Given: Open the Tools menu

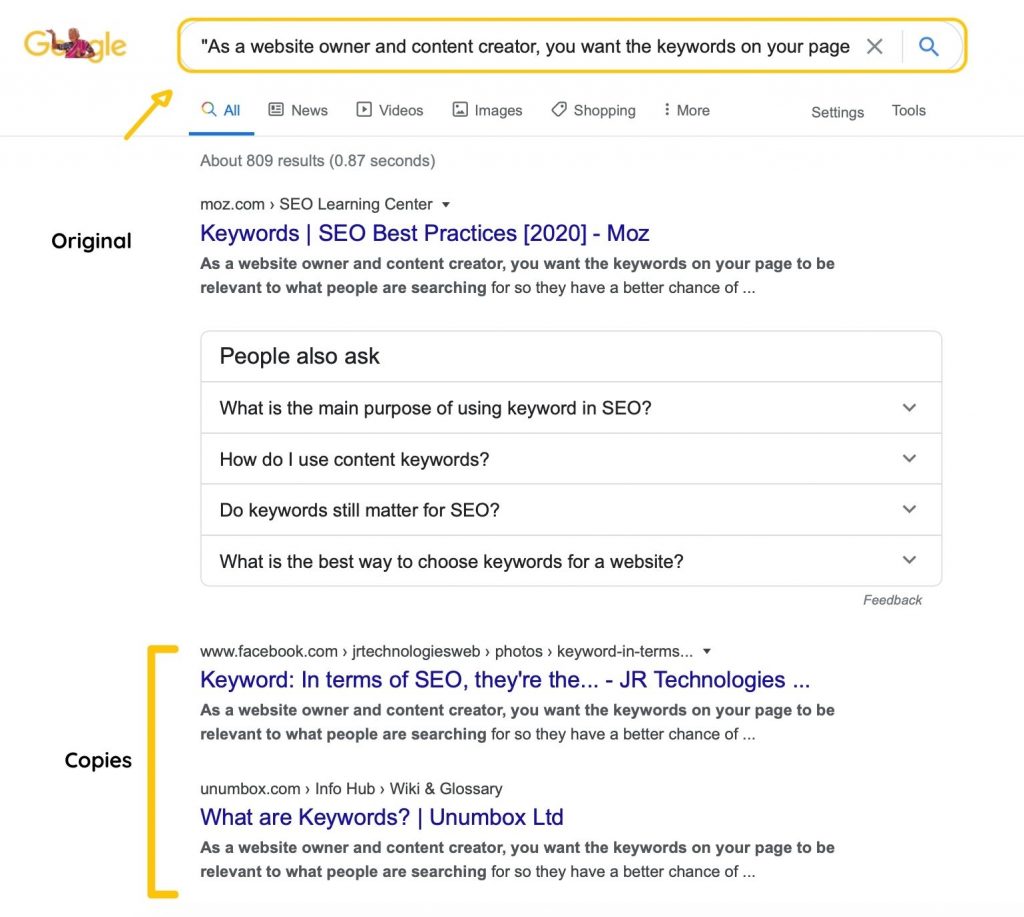Looking at the screenshot, I should [x=908, y=110].
